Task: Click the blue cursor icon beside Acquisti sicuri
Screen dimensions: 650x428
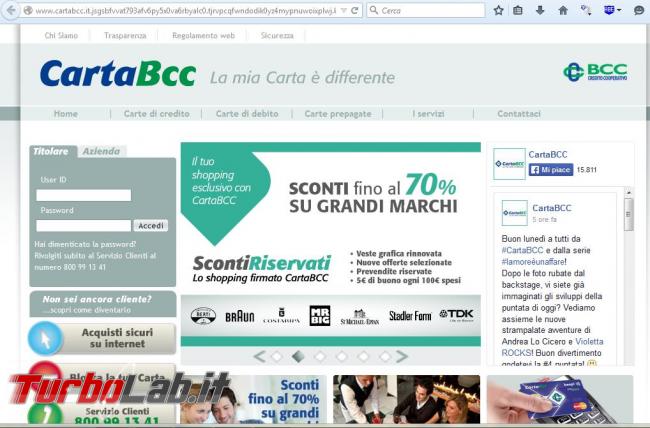Action: point(45,338)
